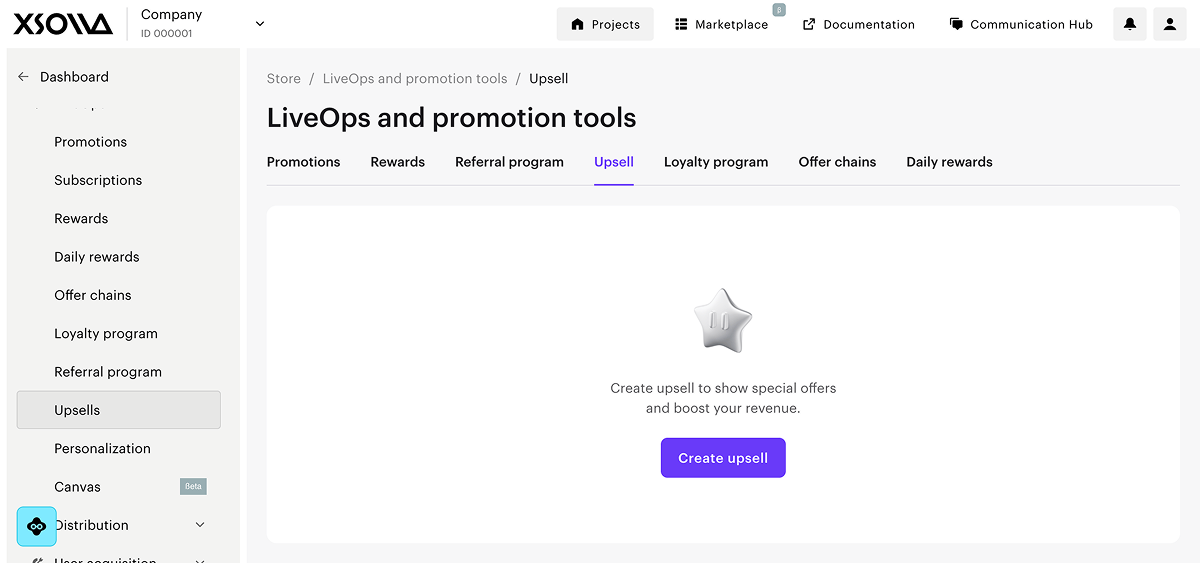Click the Xsolla logo
Viewport: 1200px width, 563px height.
[x=63, y=24]
